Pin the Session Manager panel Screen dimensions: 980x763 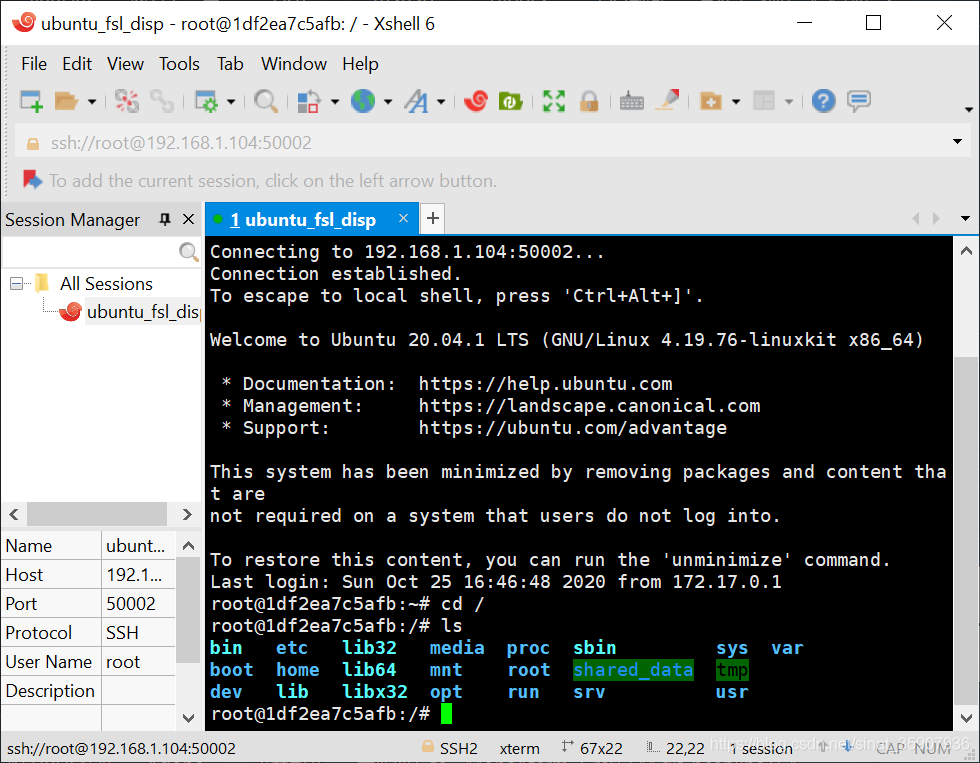click(x=165, y=219)
